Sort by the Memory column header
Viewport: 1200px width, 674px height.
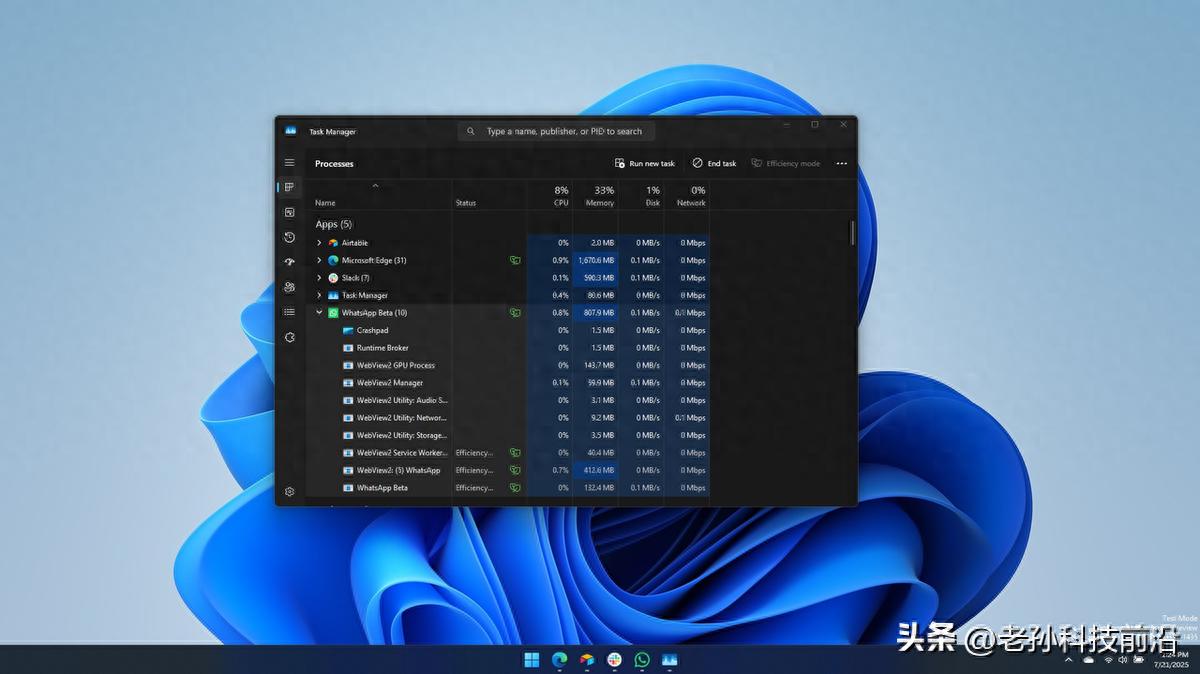pyautogui.click(x=600, y=203)
